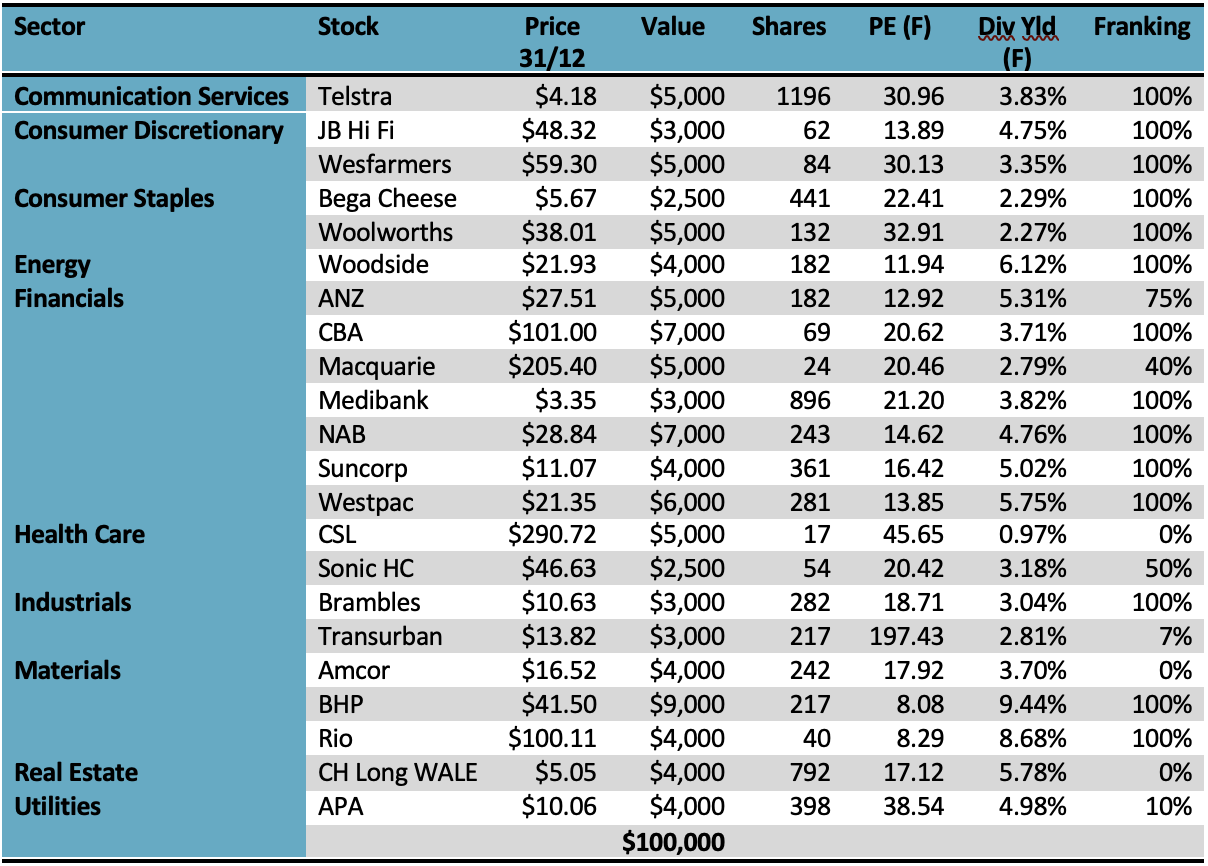Select the CH Long WALE stock cell
The width and height of the screenshot is (1208, 866).
pyautogui.click(x=398, y=772)
